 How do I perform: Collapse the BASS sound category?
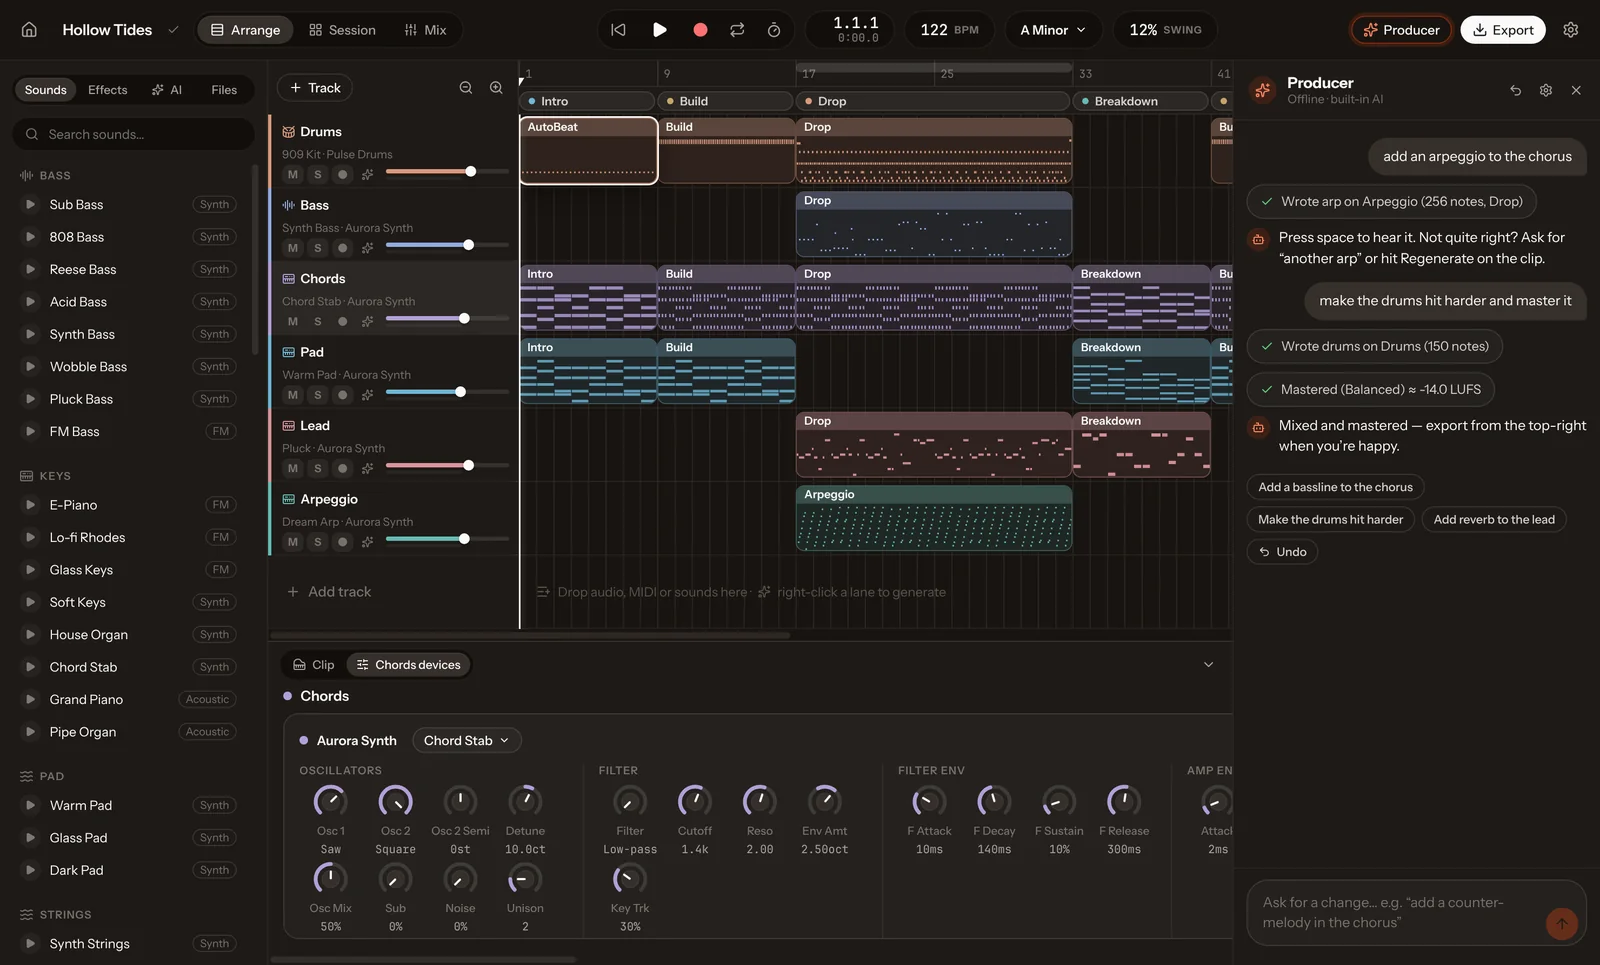(x=45, y=176)
